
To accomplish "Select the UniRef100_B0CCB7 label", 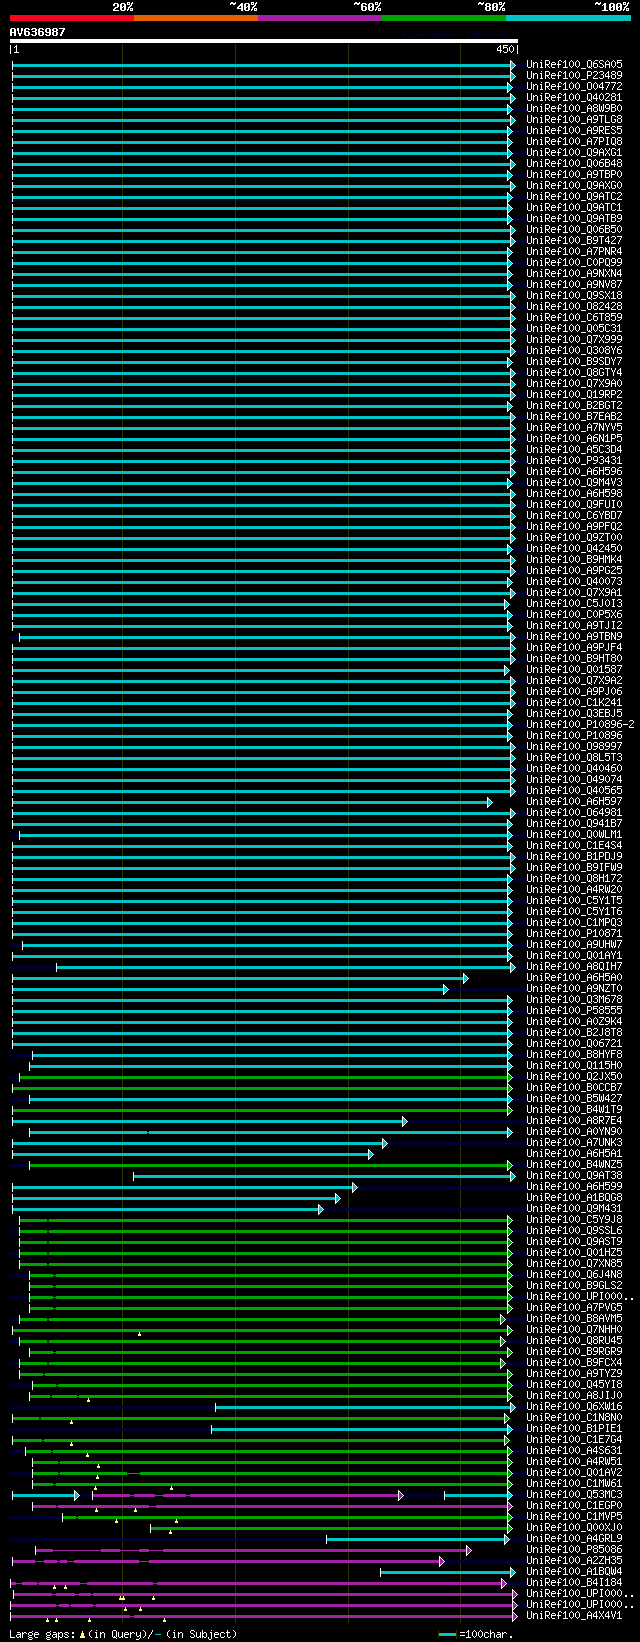I will point(574,1087).
